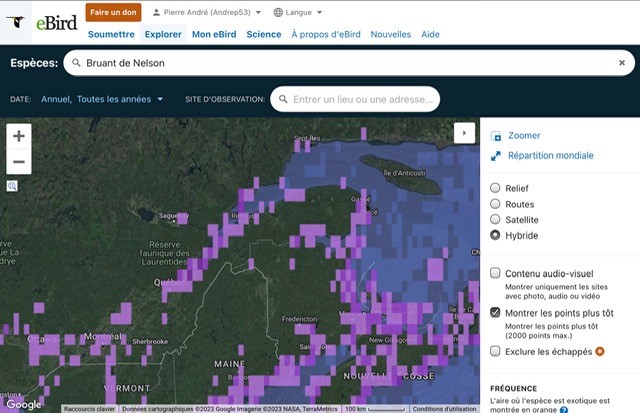This screenshot has width=640, height=413.
Task: Zoom out on the map with minus button
Action: pyautogui.click(x=19, y=161)
